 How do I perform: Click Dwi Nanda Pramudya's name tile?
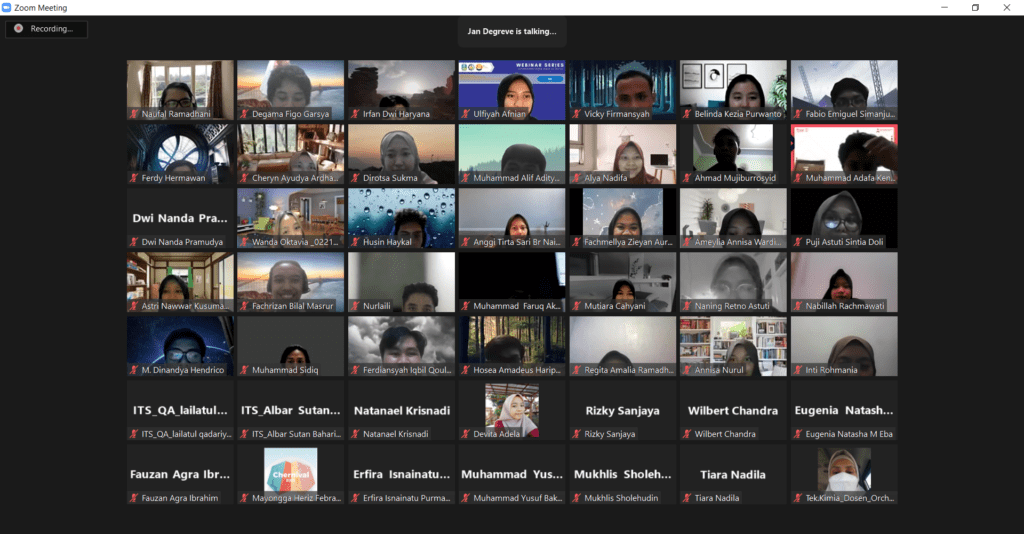180,218
